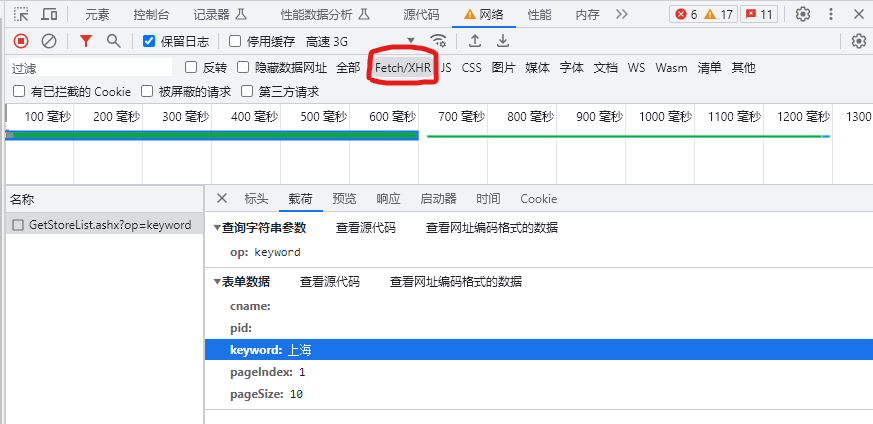Open the network search magnifier
This screenshot has height=424, width=873.
pos(114,41)
